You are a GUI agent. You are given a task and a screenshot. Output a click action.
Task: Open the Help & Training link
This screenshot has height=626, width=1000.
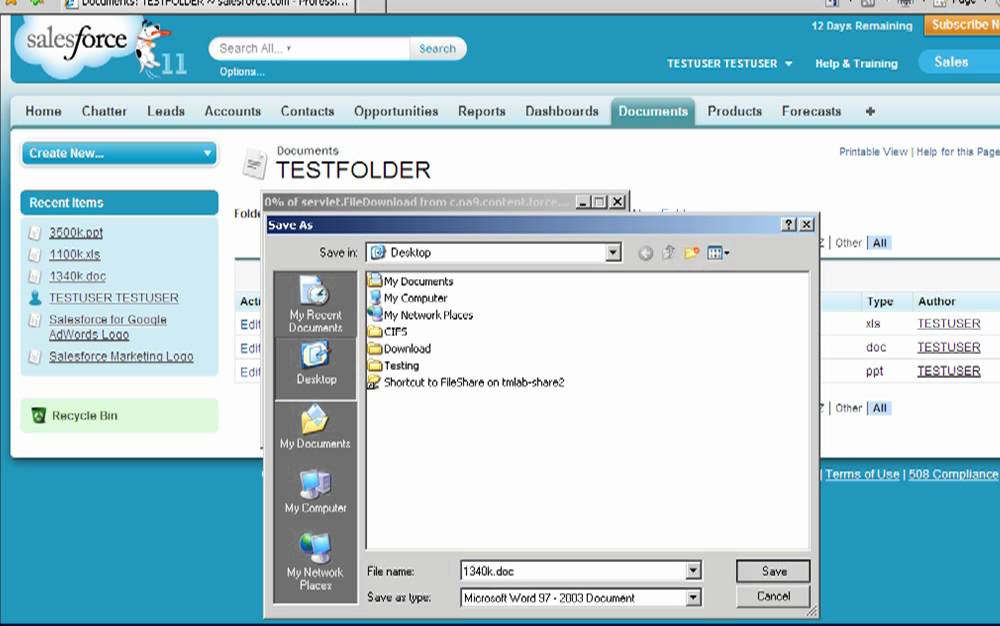tap(857, 64)
